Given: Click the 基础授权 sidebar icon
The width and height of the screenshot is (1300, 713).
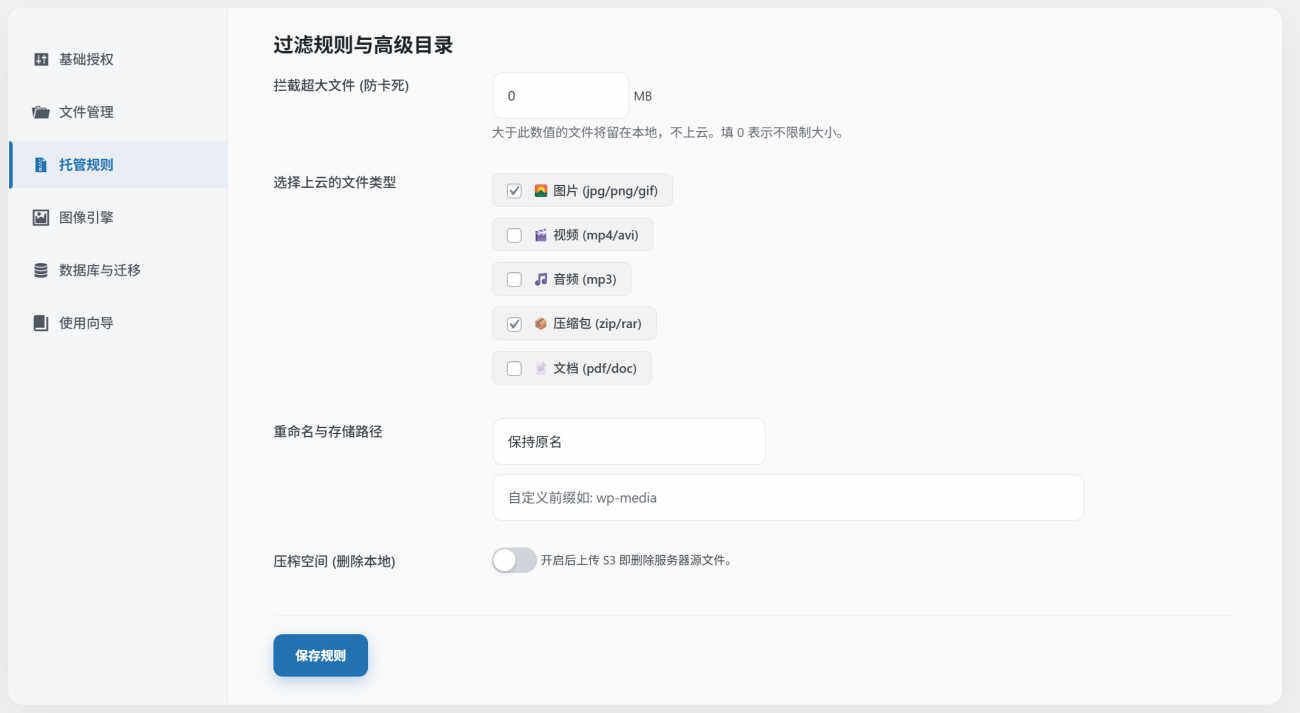Looking at the screenshot, I should tap(41, 59).
